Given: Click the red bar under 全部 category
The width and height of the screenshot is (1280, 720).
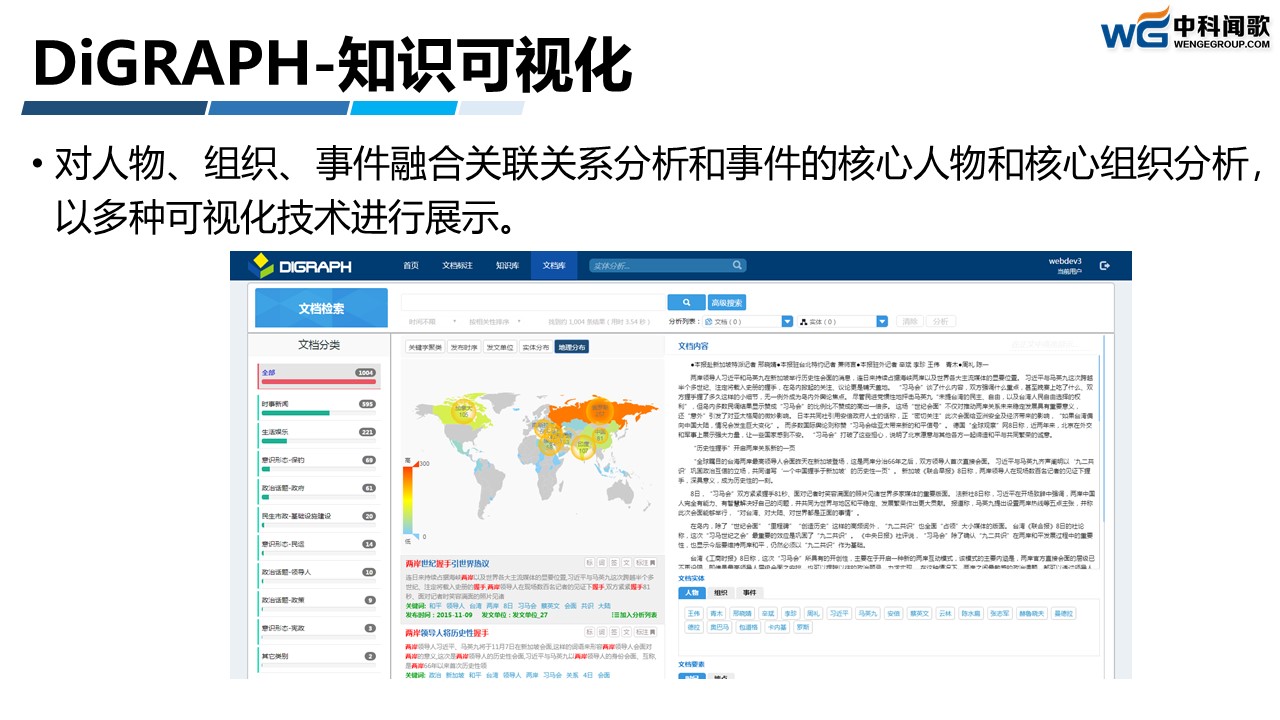Looking at the screenshot, I should tap(318, 381).
